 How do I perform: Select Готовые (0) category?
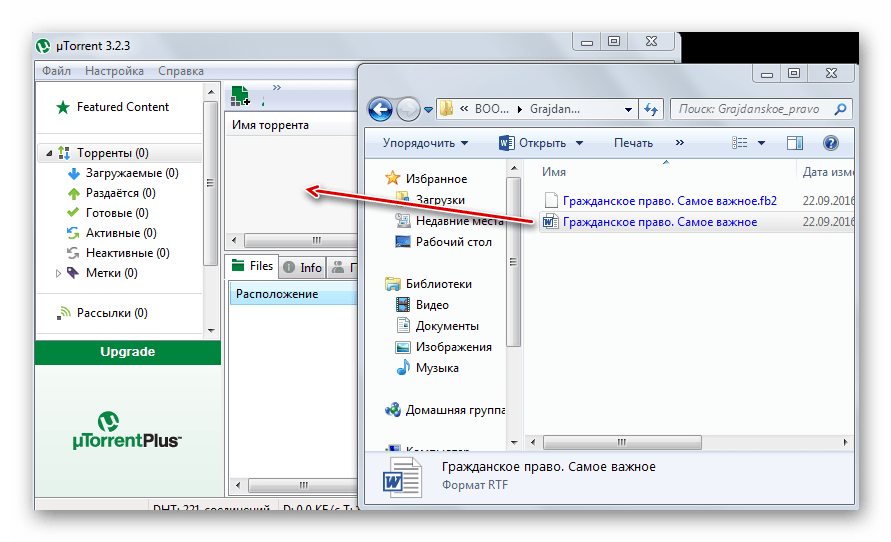pos(108,212)
